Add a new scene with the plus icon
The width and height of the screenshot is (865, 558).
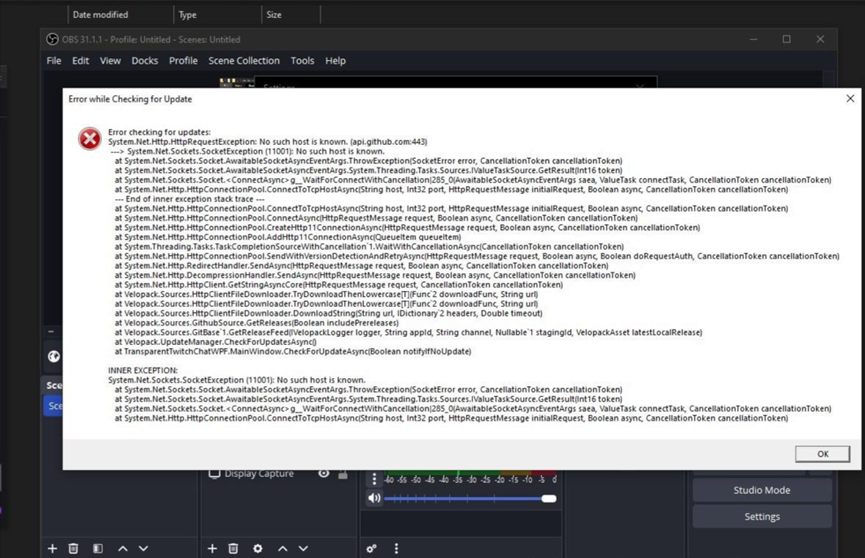point(52,549)
